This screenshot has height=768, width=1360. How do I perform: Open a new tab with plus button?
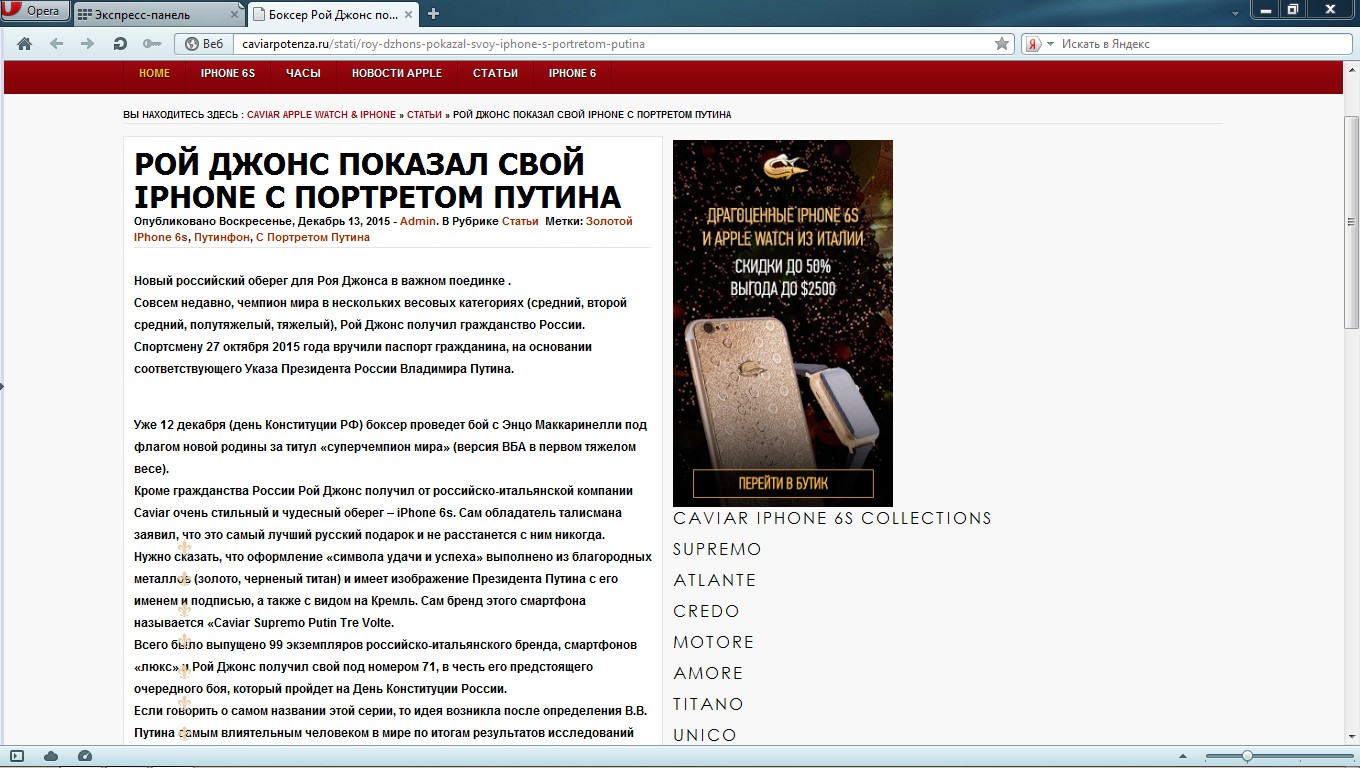coord(434,14)
